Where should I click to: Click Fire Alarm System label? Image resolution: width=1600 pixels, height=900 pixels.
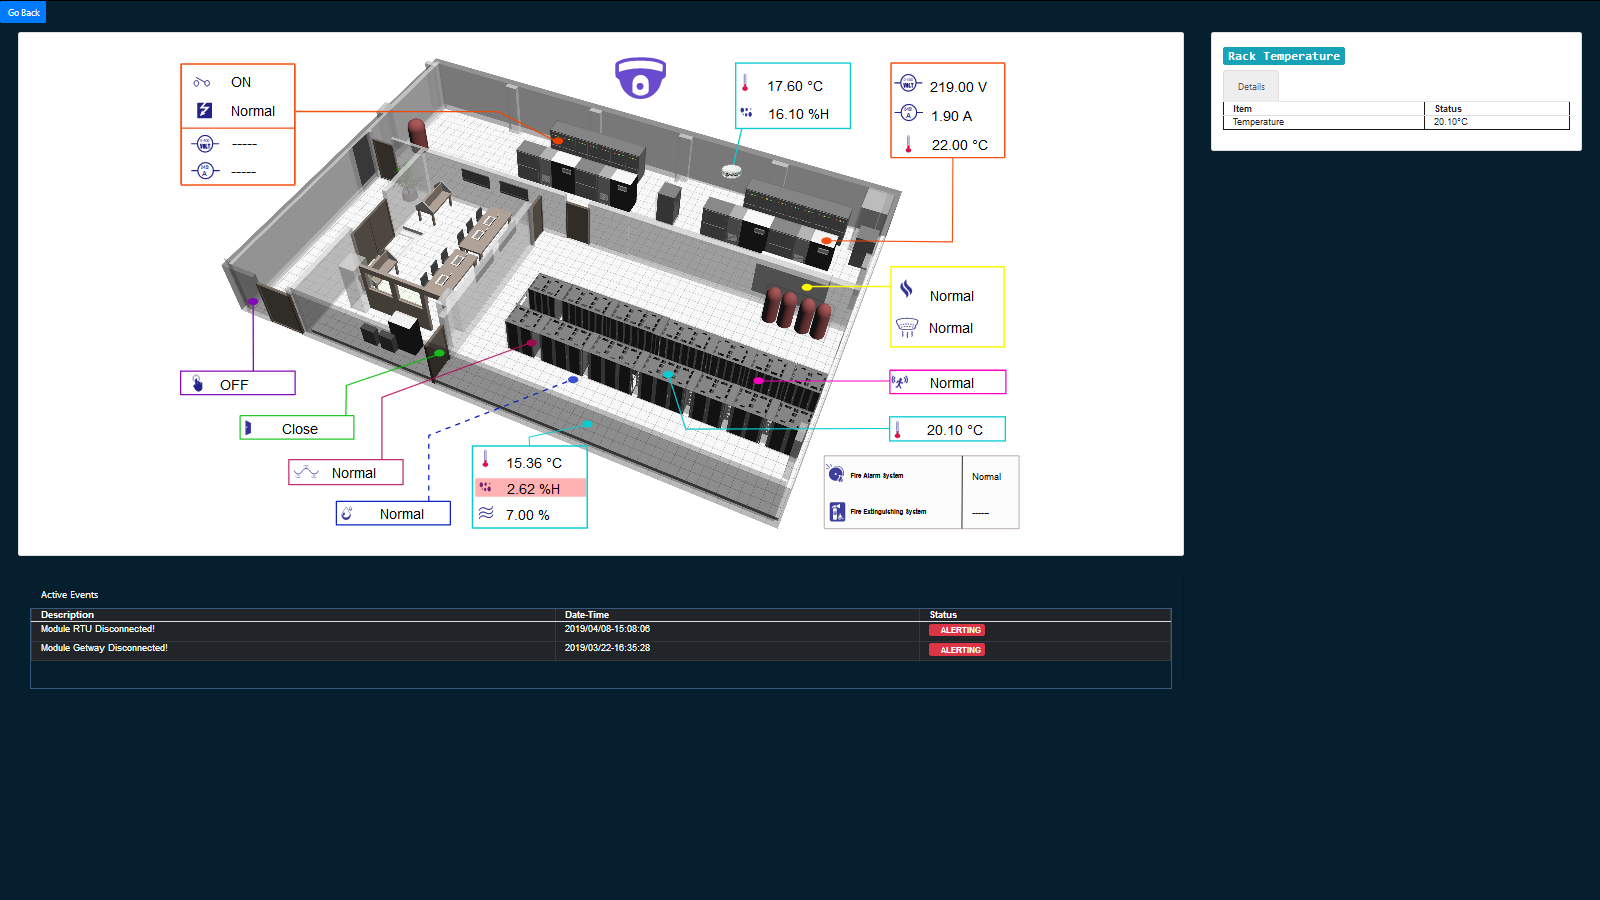[877, 476]
